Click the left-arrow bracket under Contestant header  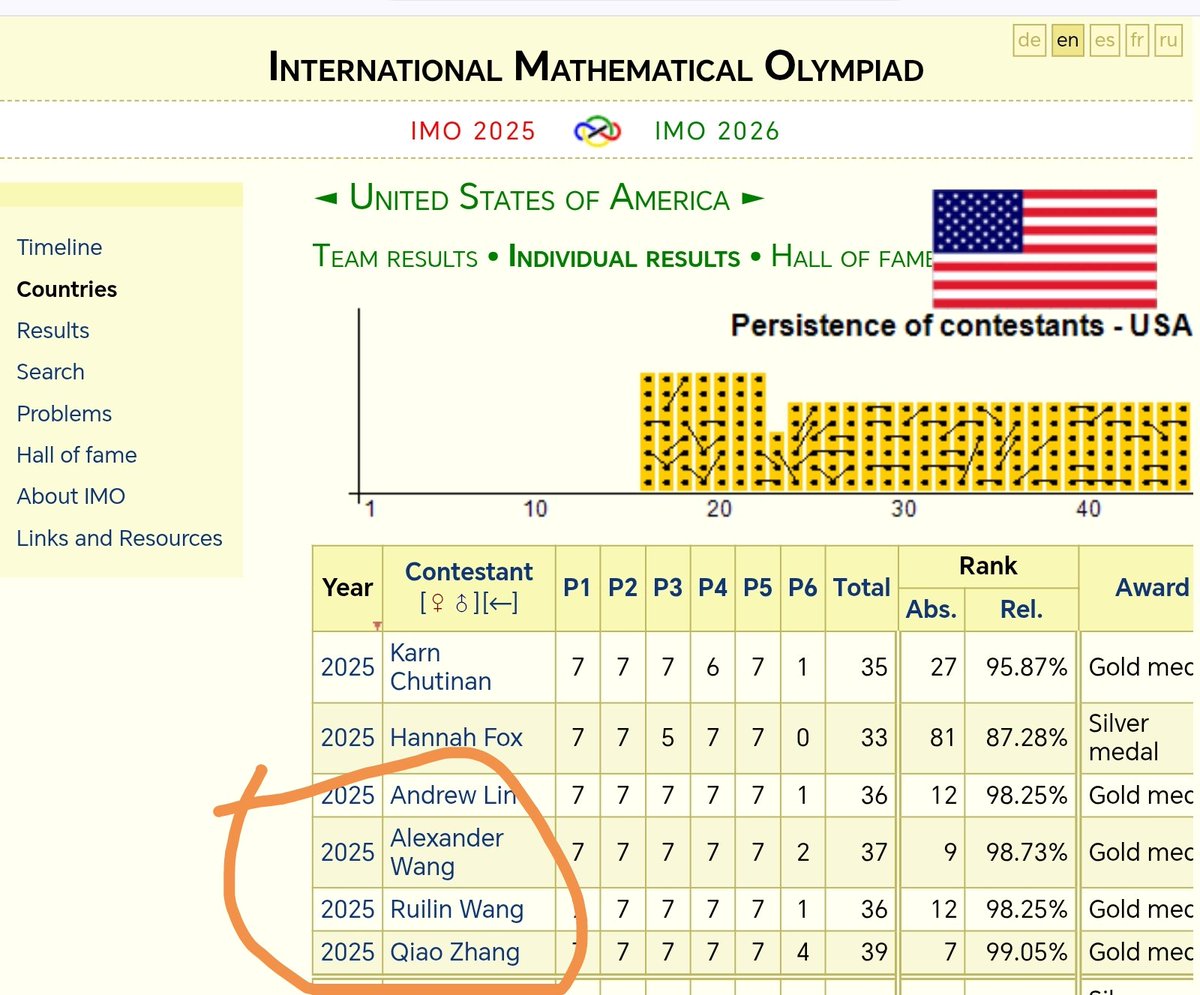coord(499,603)
